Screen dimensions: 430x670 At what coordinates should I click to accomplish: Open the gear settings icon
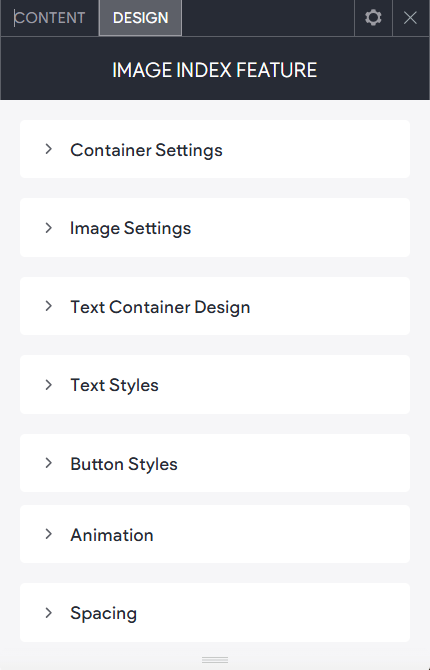373,18
